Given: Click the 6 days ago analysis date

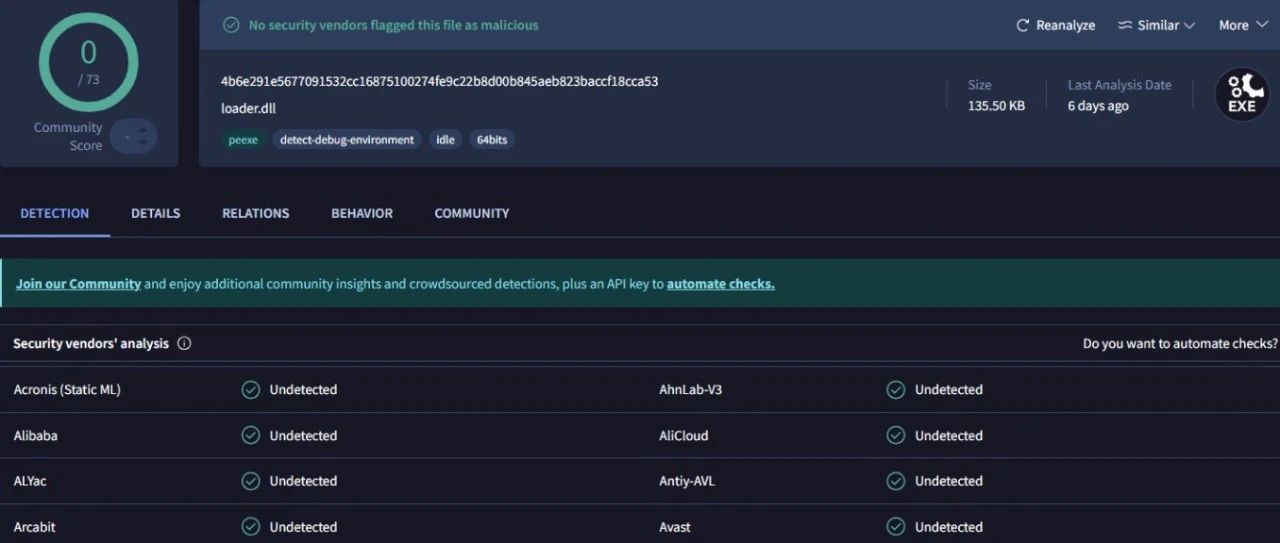Looking at the screenshot, I should coord(1098,106).
